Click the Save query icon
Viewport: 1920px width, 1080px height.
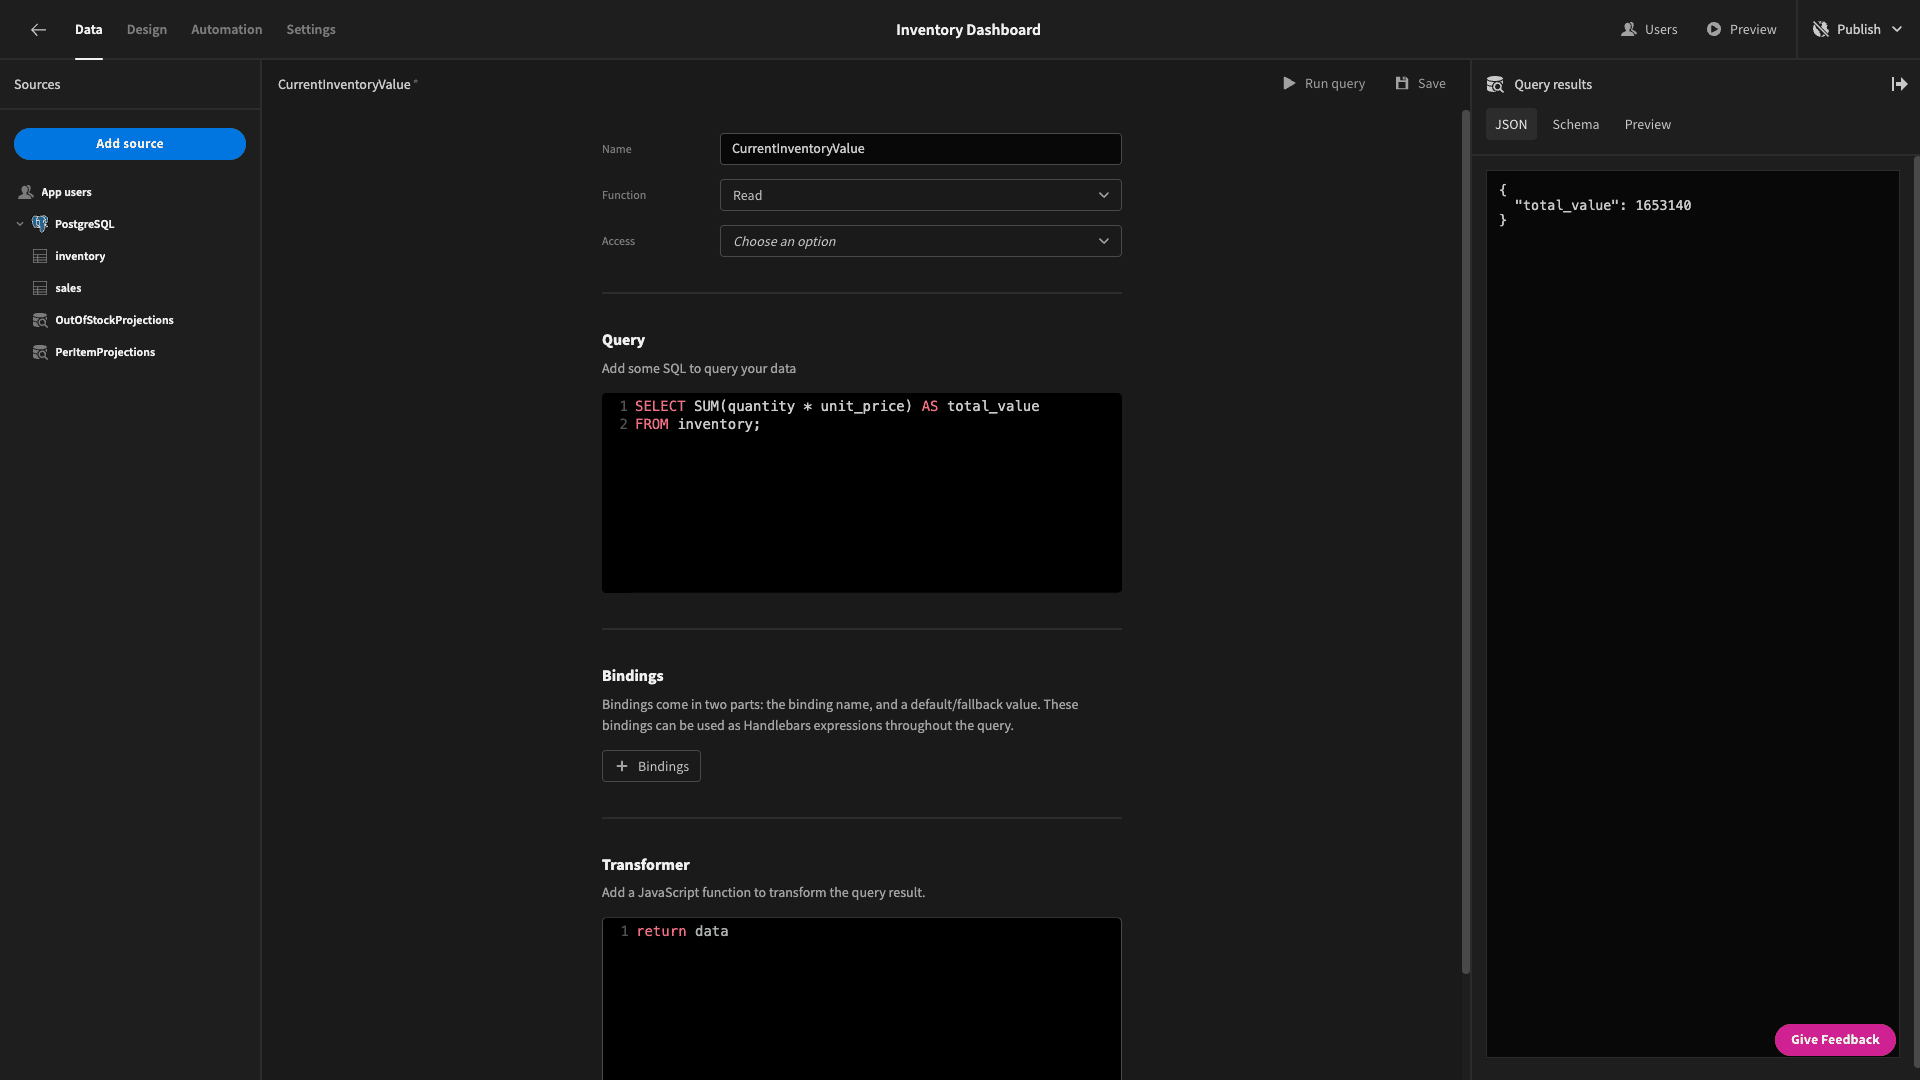click(x=1402, y=84)
